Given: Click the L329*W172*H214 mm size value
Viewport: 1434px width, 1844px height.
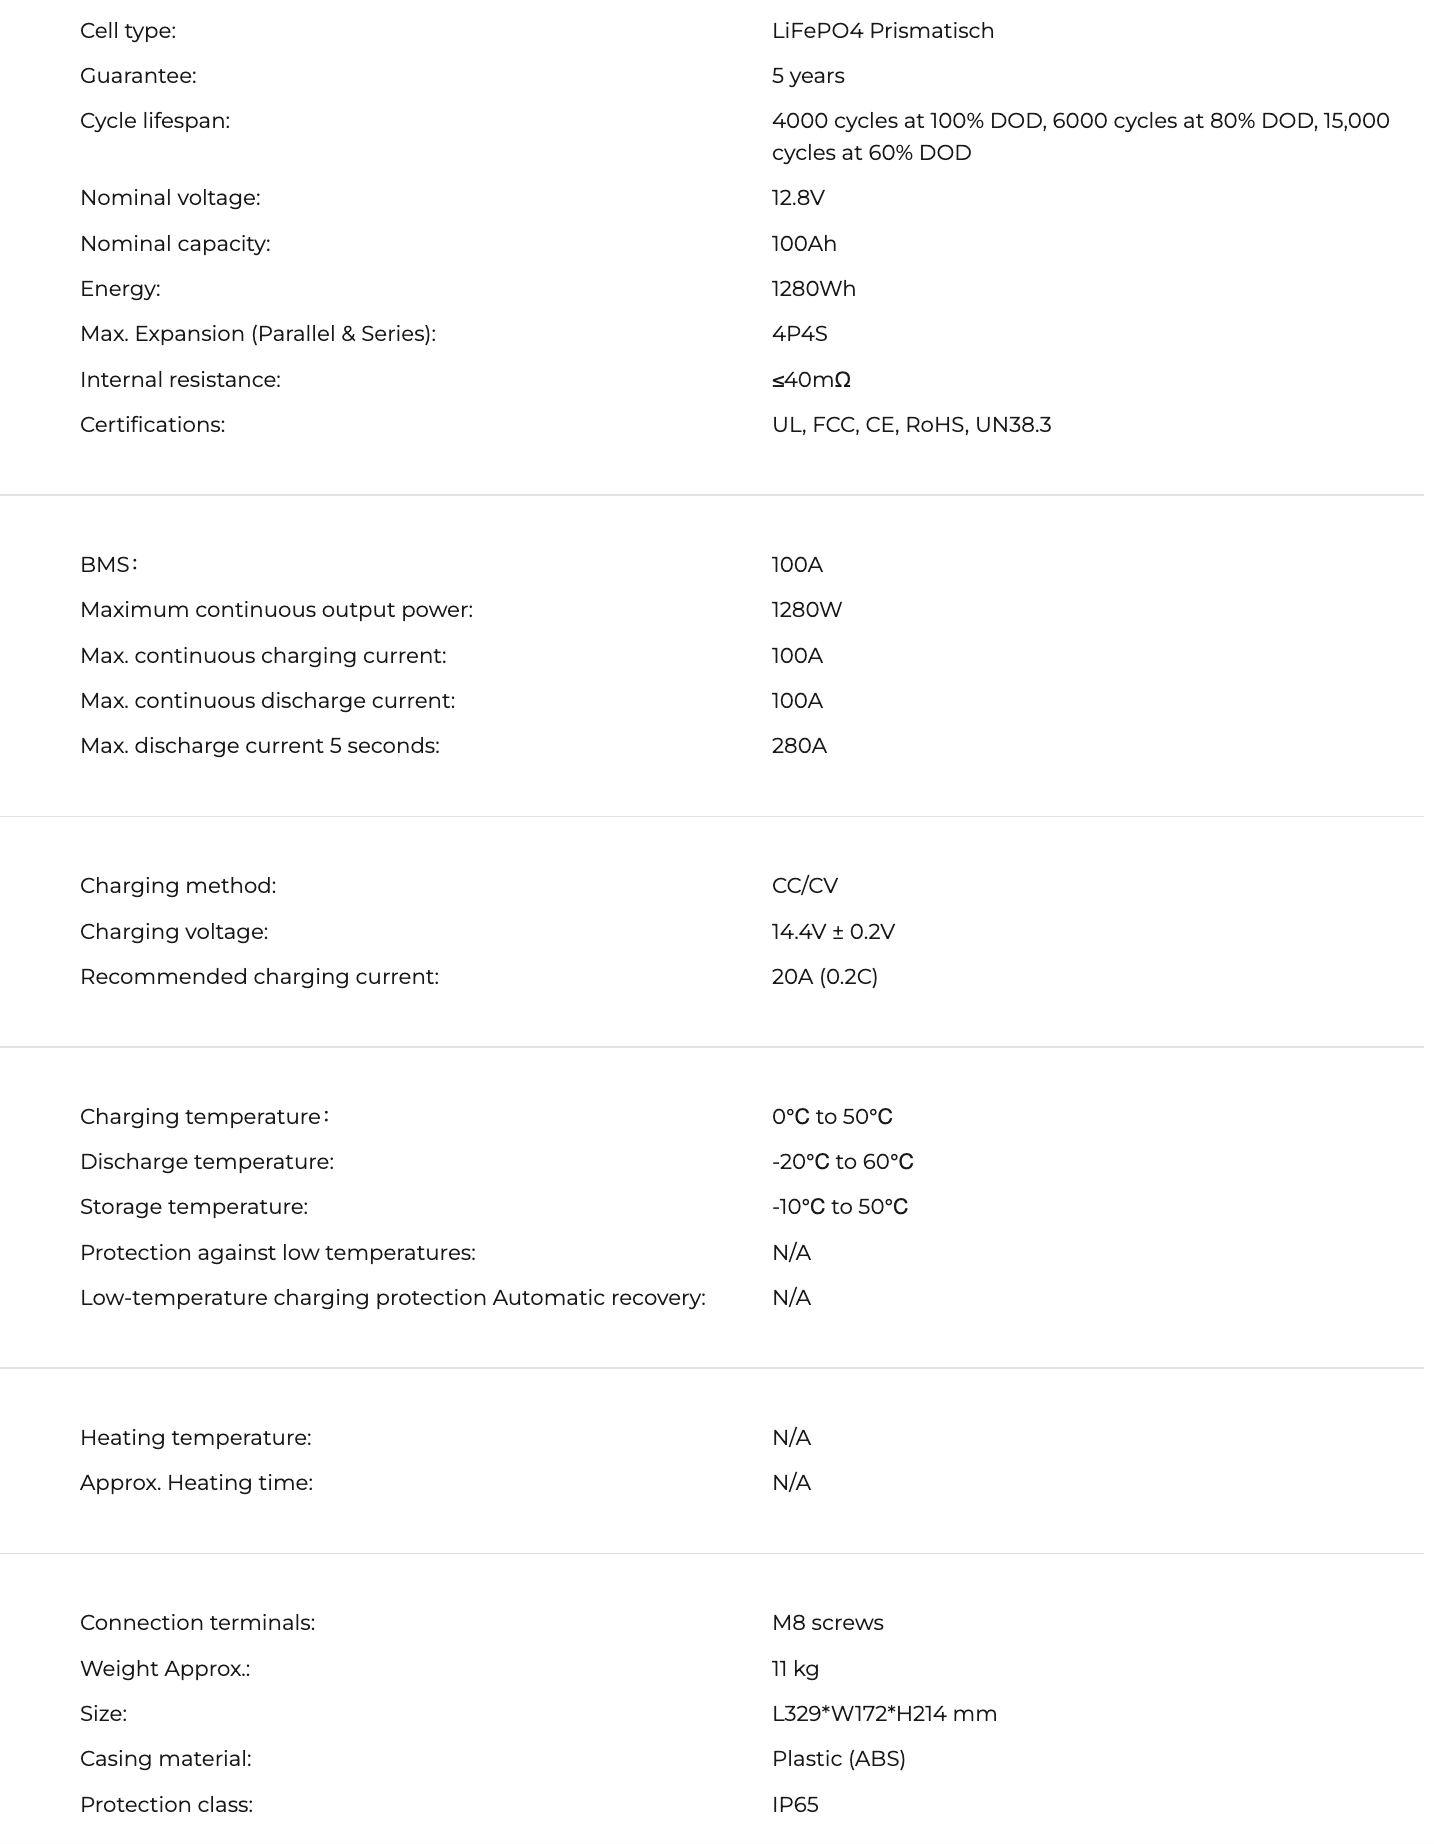Looking at the screenshot, I should (884, 1714).
